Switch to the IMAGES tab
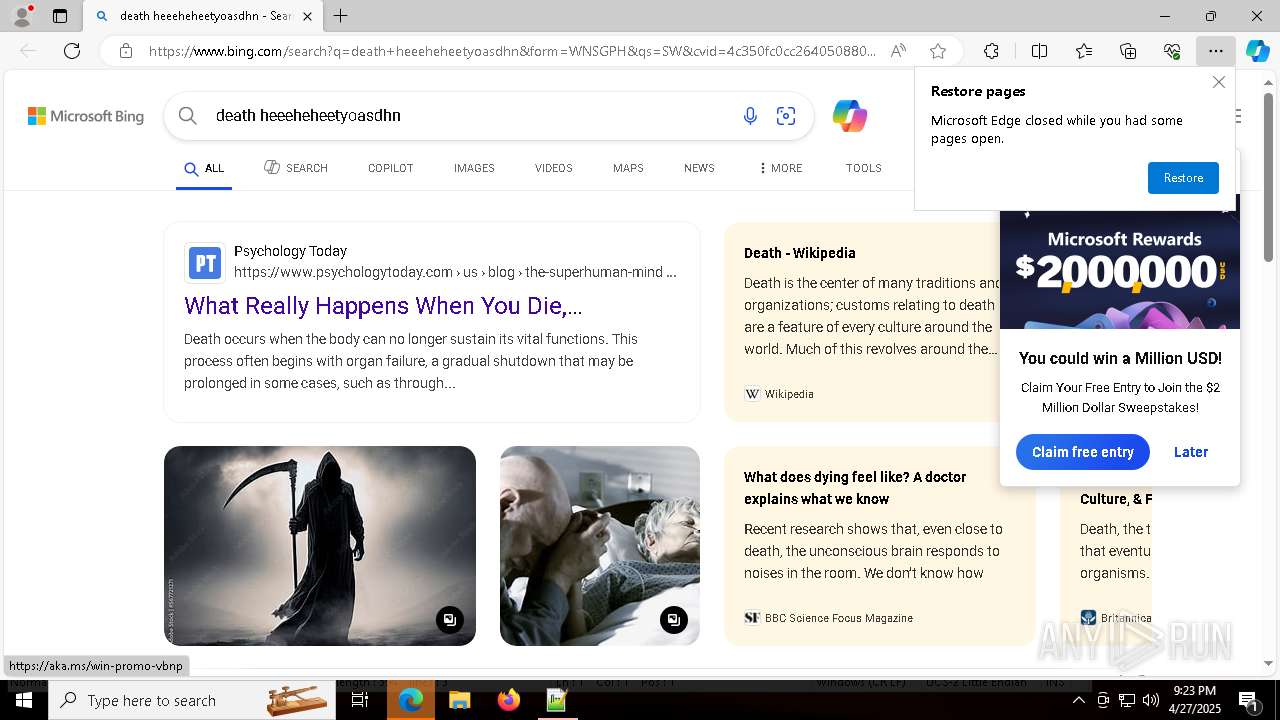The image size is (1280, 720). [474, 168]
